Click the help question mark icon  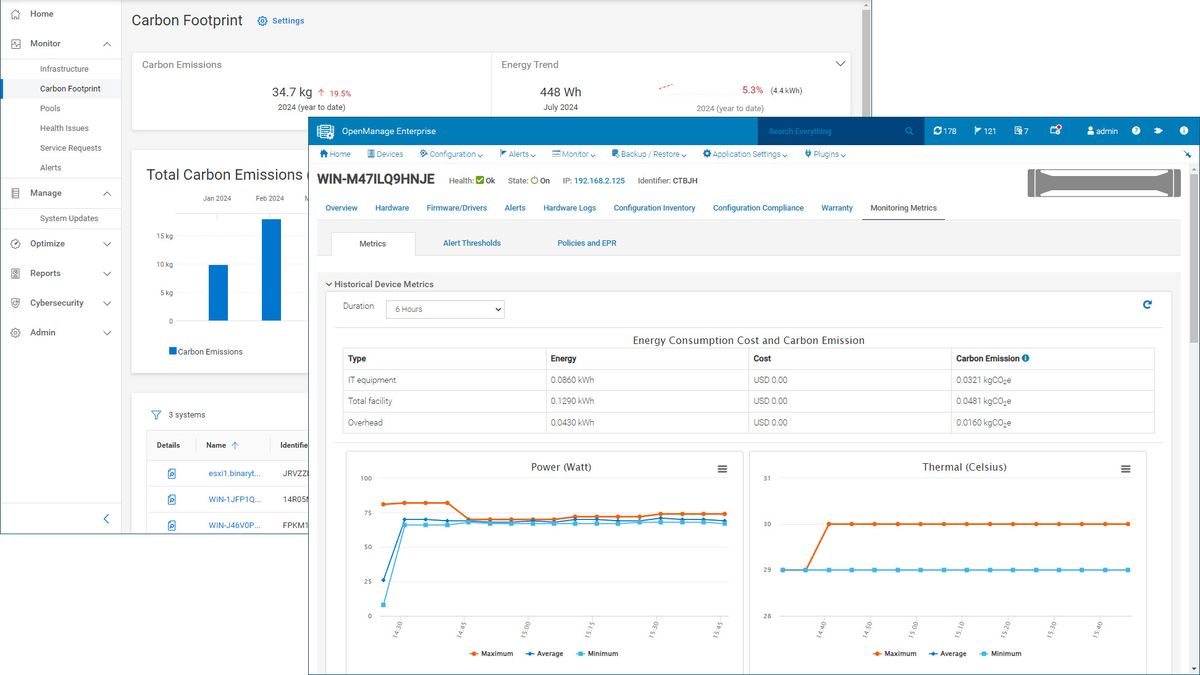[1136, 131]
